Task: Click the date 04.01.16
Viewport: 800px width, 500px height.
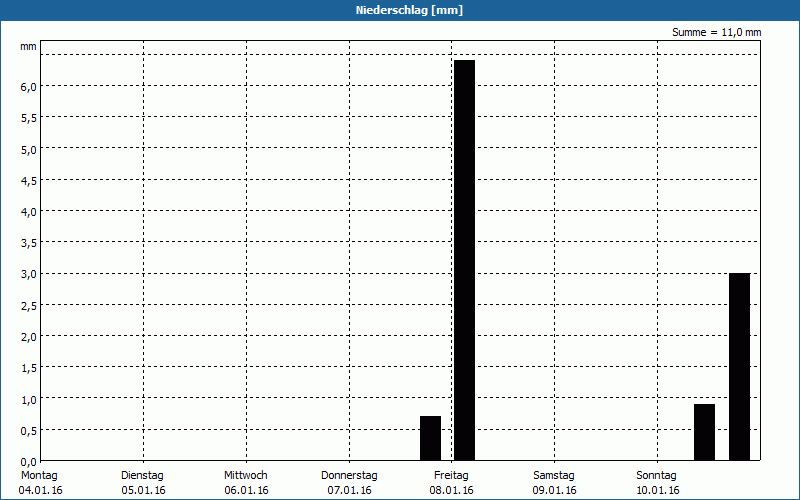Action: tap(40, 490)
